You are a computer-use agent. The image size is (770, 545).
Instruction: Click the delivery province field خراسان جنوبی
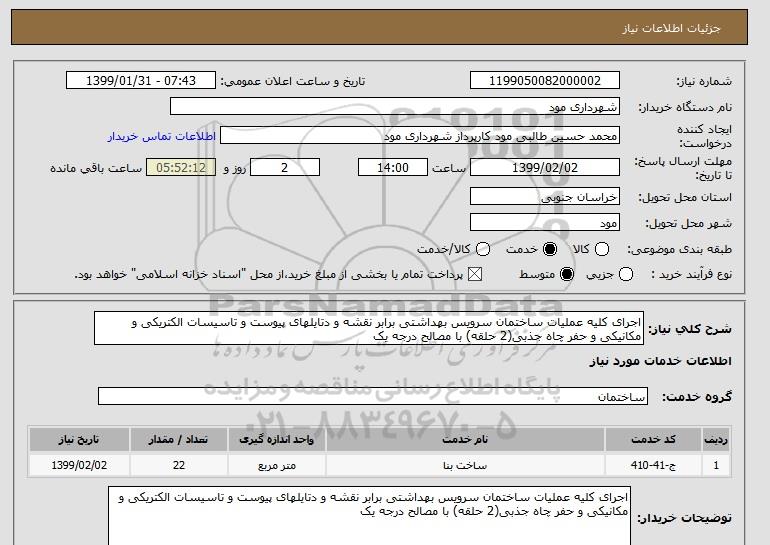coord(545,196)
